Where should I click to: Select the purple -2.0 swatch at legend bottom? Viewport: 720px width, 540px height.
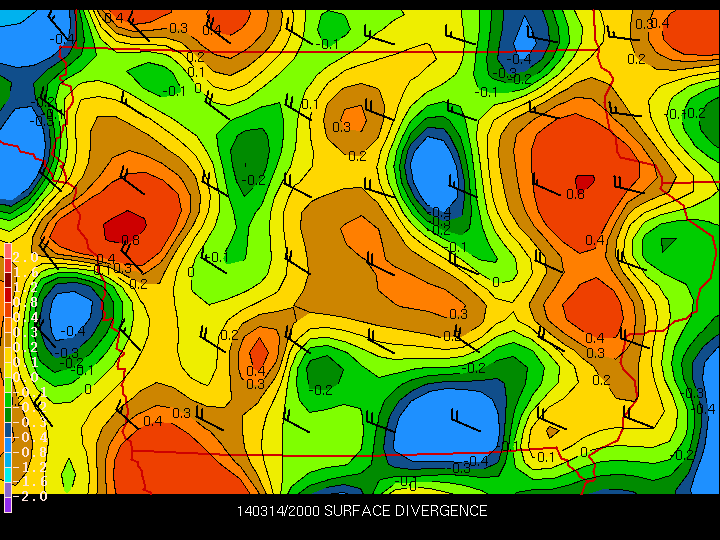(7, 504)
